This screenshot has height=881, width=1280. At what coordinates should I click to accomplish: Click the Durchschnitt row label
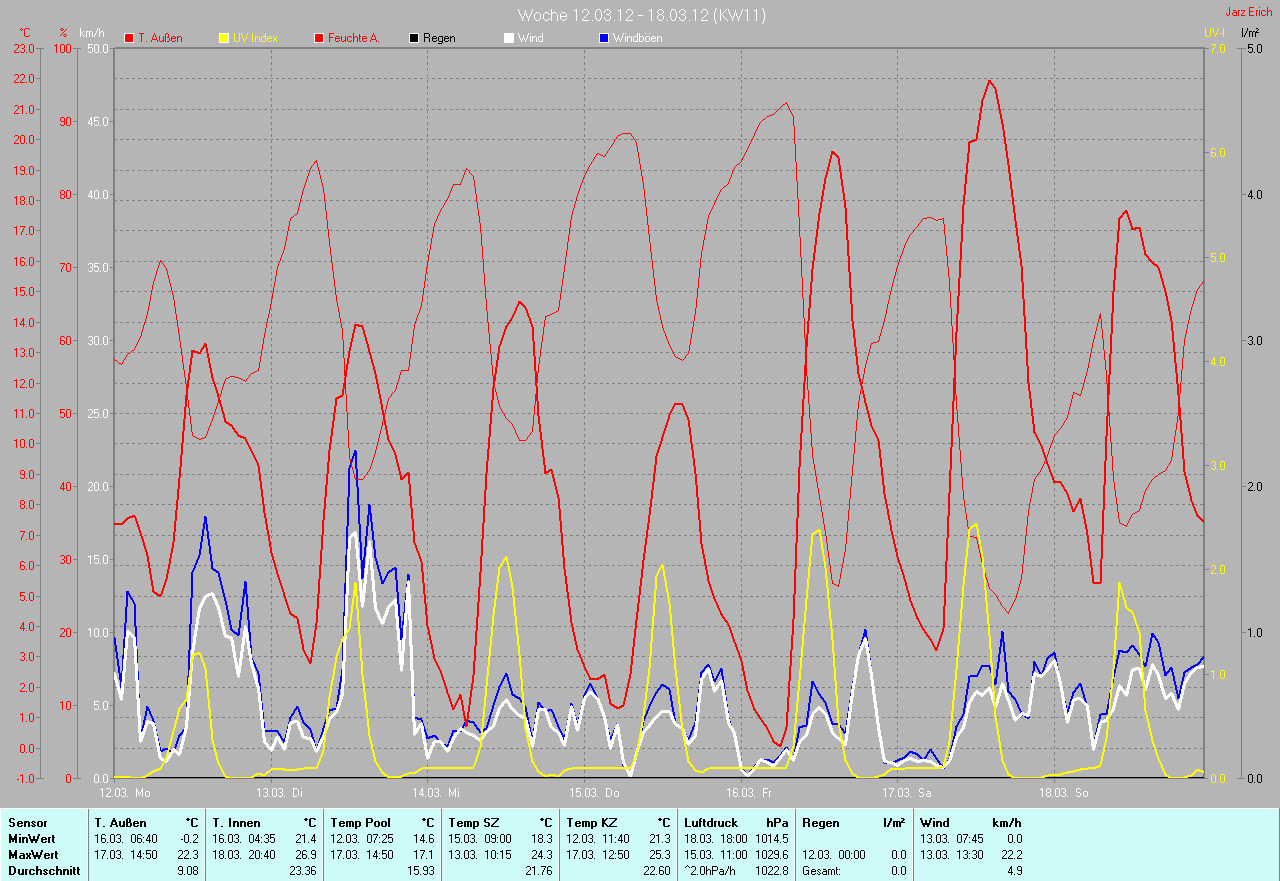point(43,871)
